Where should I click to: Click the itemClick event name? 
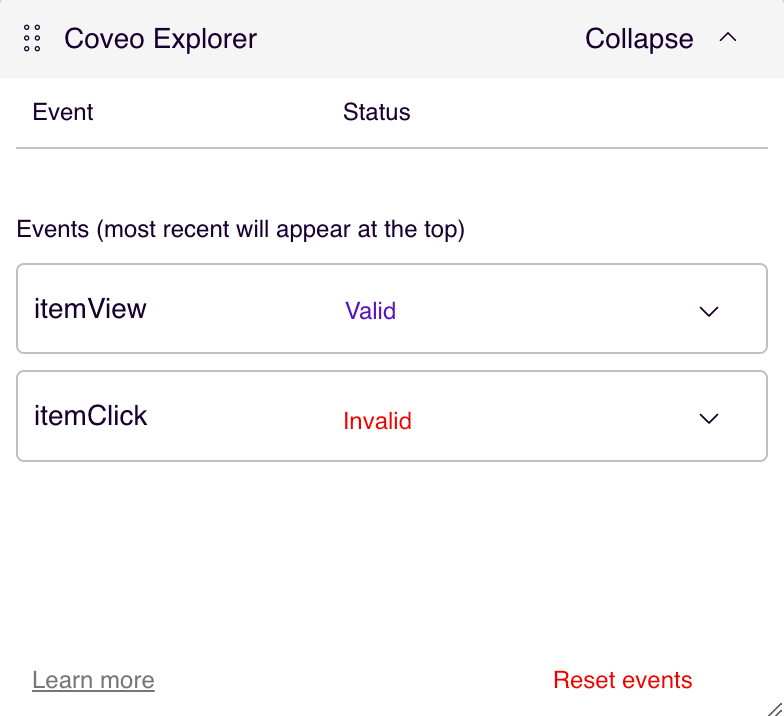point(91,416)
